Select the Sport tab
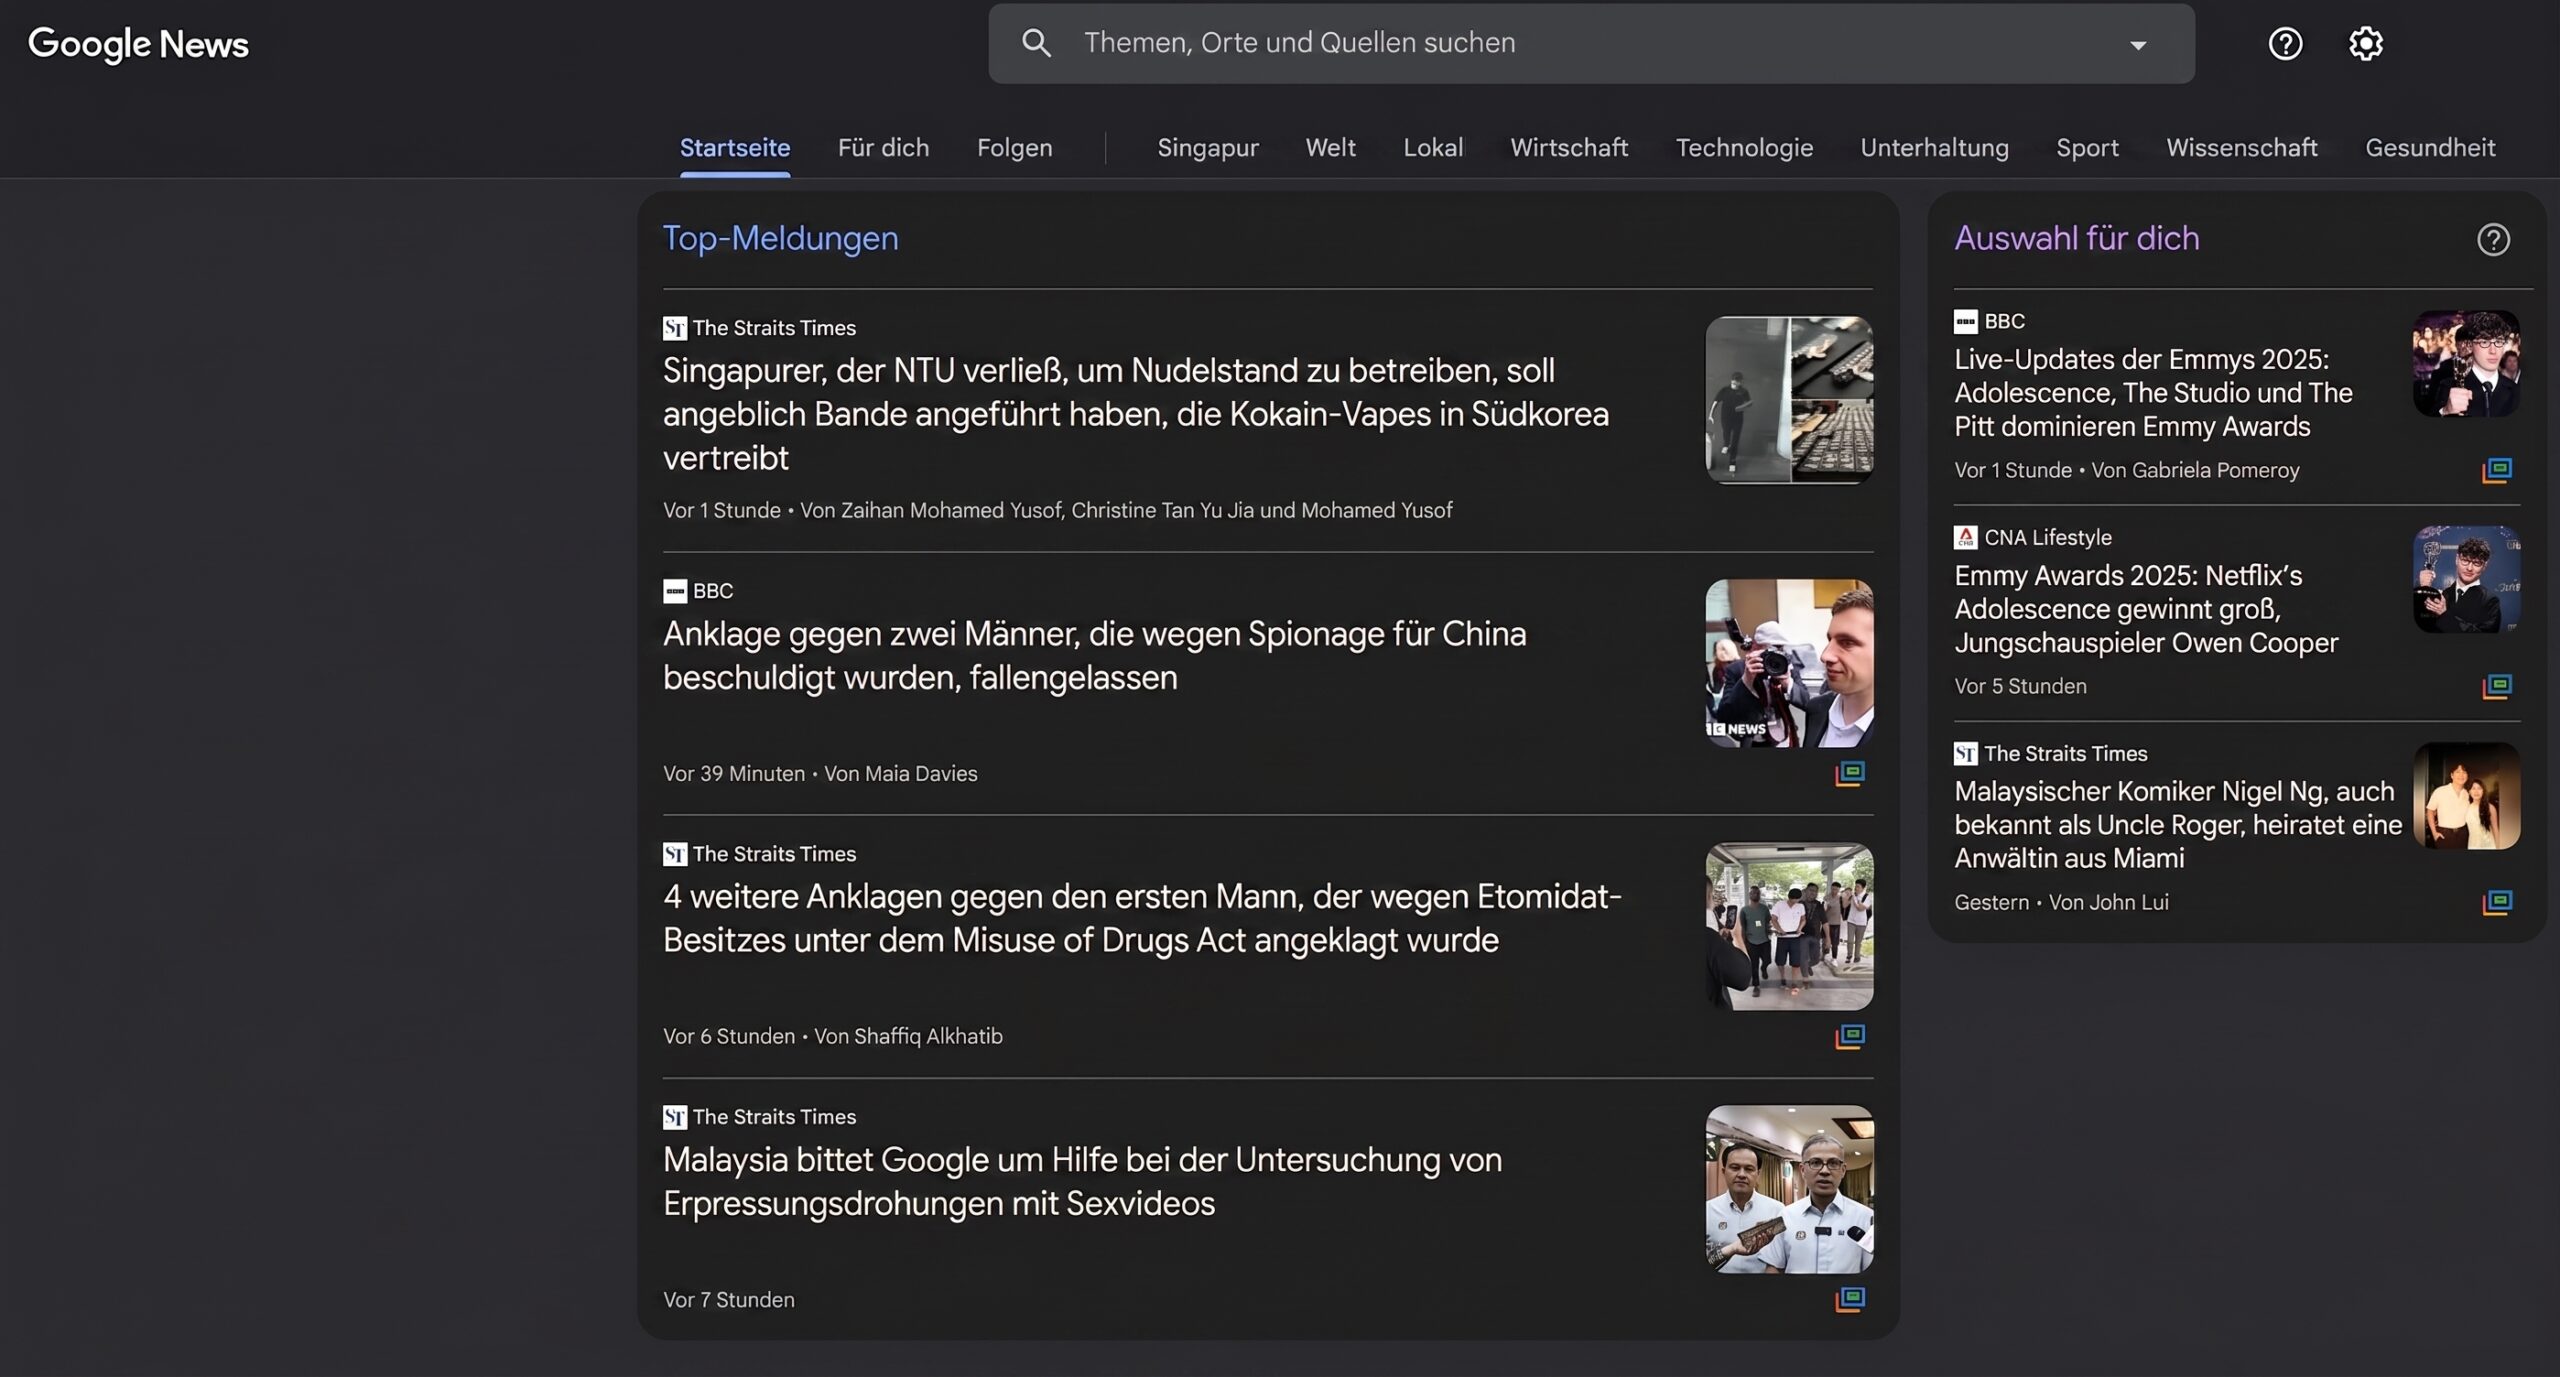 pos(2087,148)
